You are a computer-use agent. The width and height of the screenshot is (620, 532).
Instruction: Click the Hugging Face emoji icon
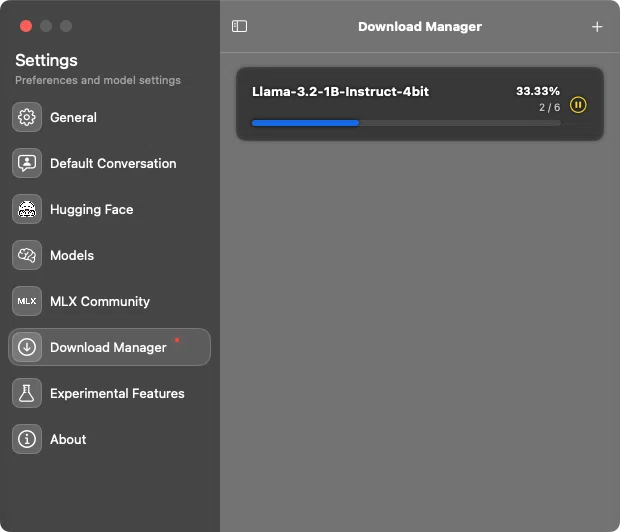click(x=26, y=209)
